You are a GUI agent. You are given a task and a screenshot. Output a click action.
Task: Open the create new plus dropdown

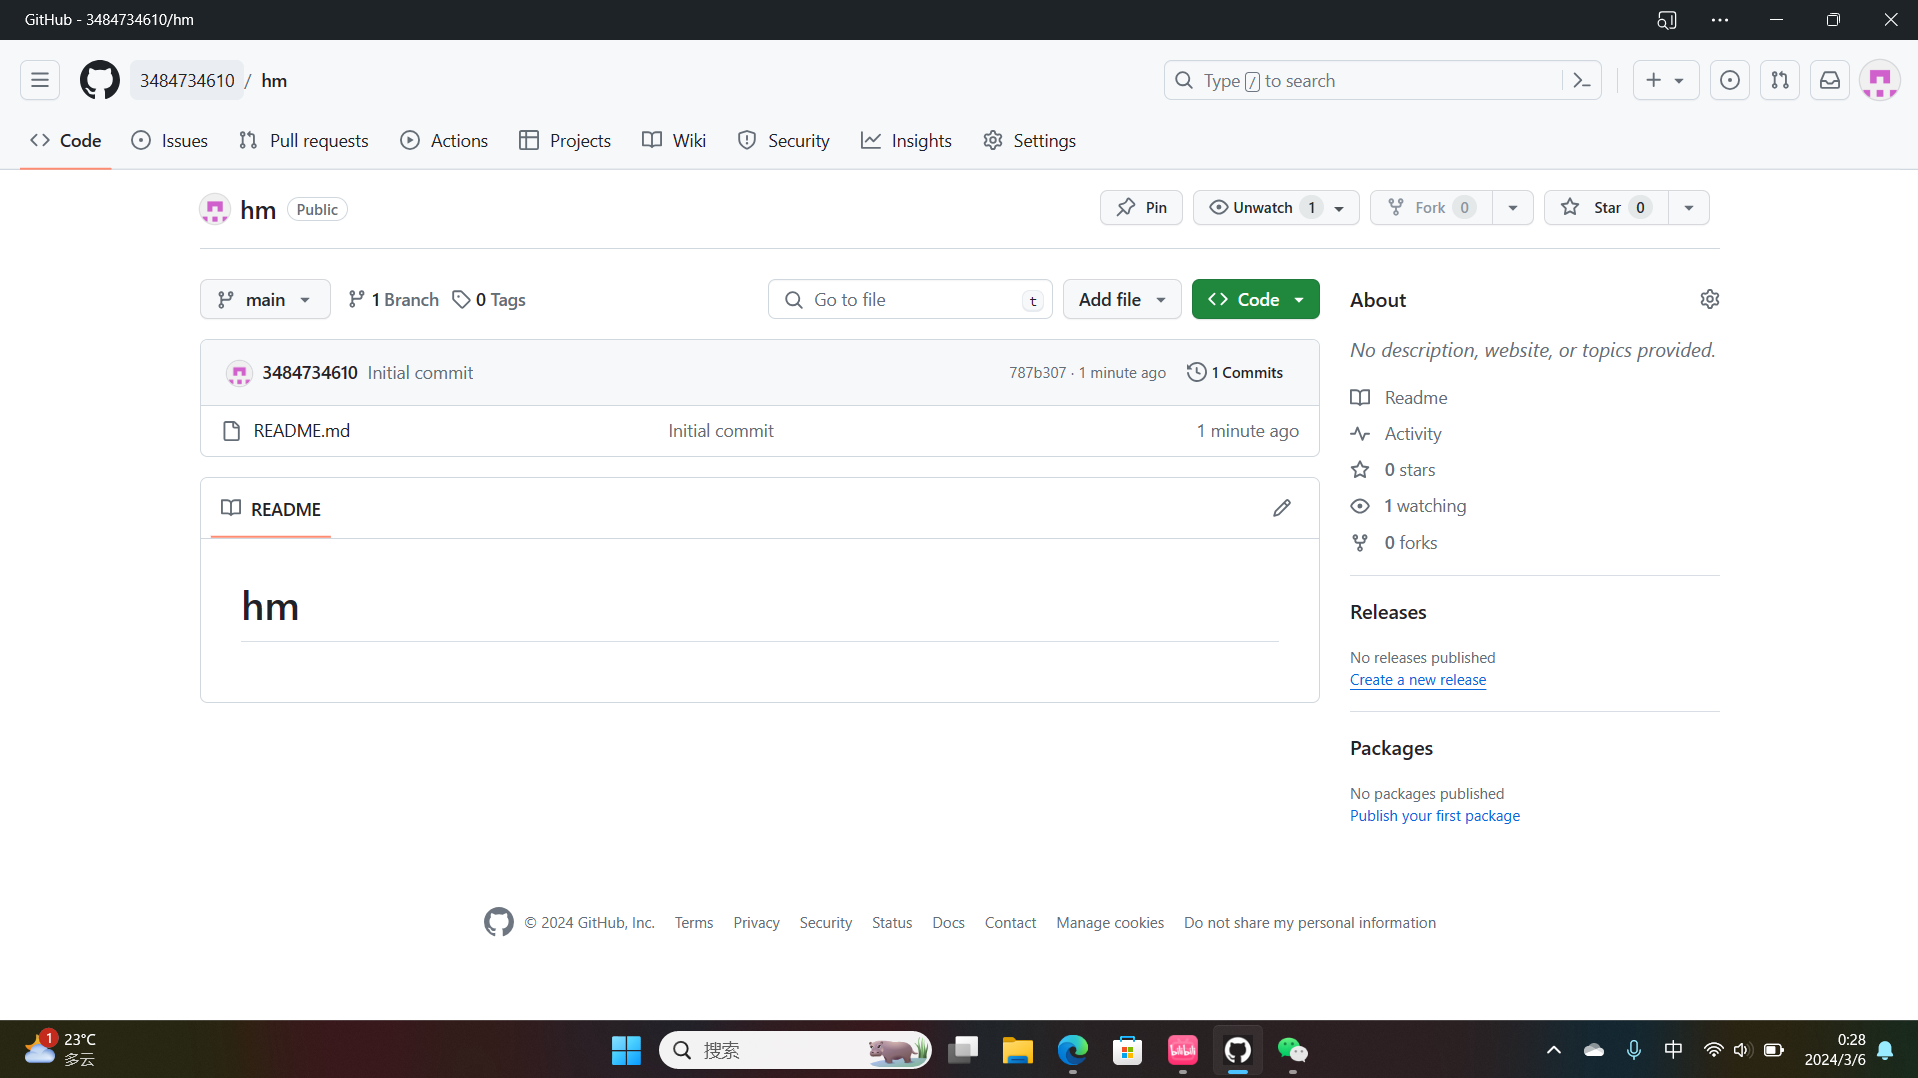coord(1666,80)
